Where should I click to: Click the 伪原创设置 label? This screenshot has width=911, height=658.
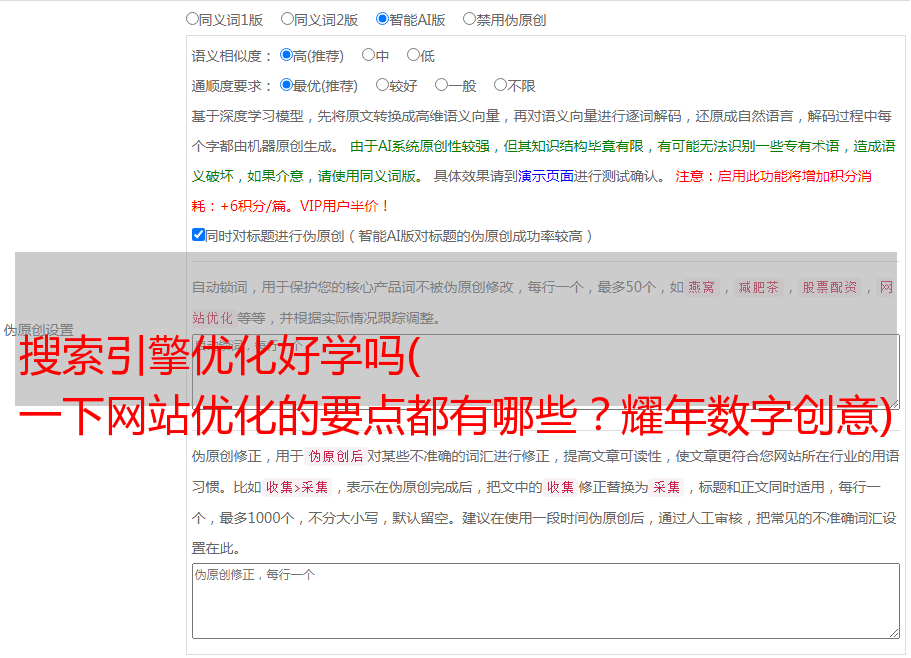click(x=38, y=330)
